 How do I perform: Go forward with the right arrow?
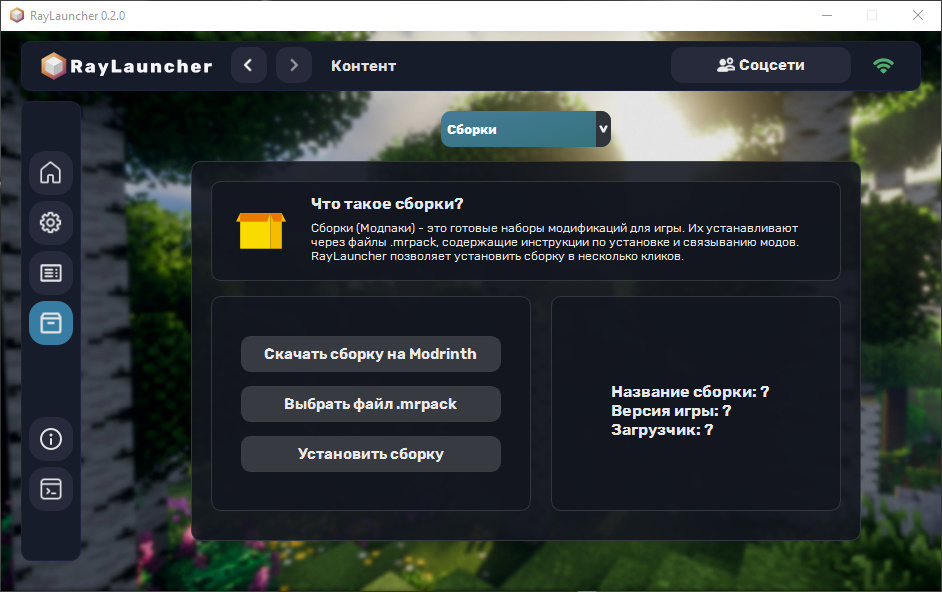pos(294,66)
